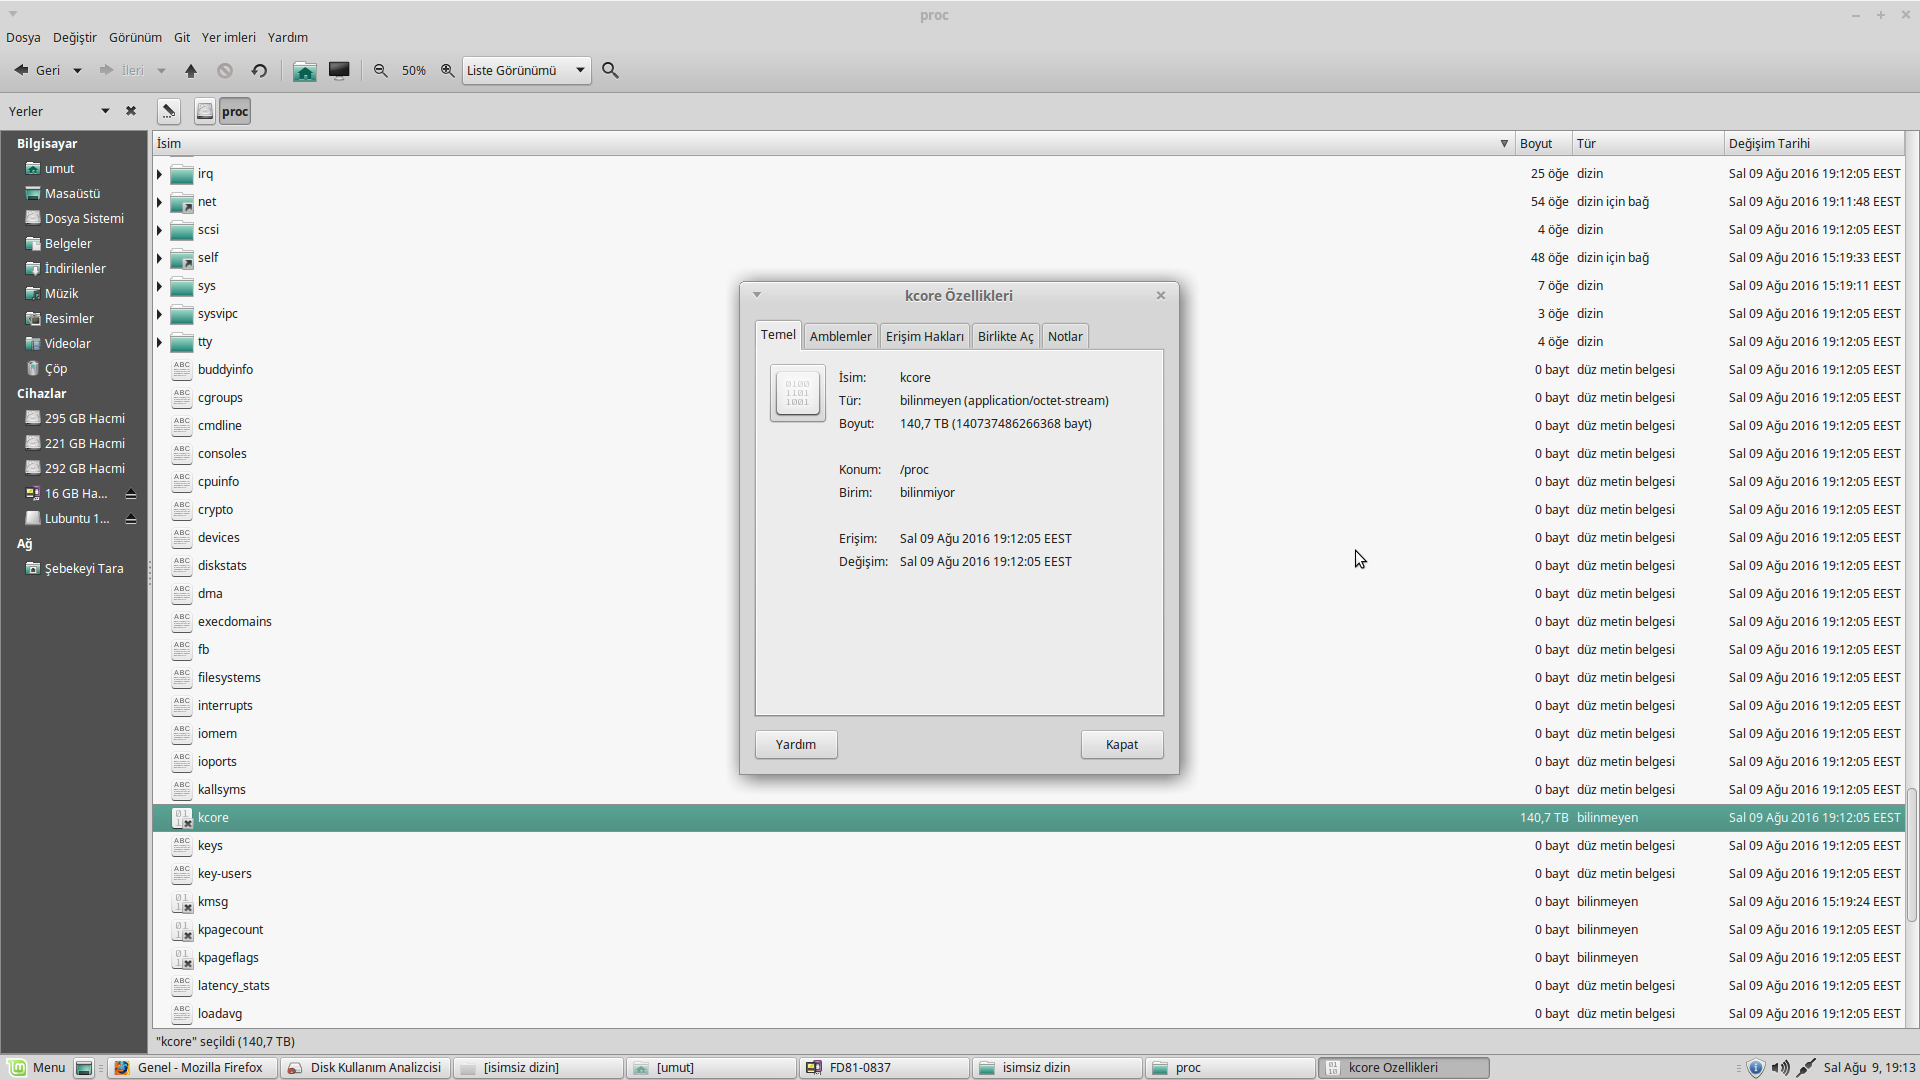Eject the Lubuntu volume
The width and height of the screenshot is (1920, 1080).
tap(131, 519)
